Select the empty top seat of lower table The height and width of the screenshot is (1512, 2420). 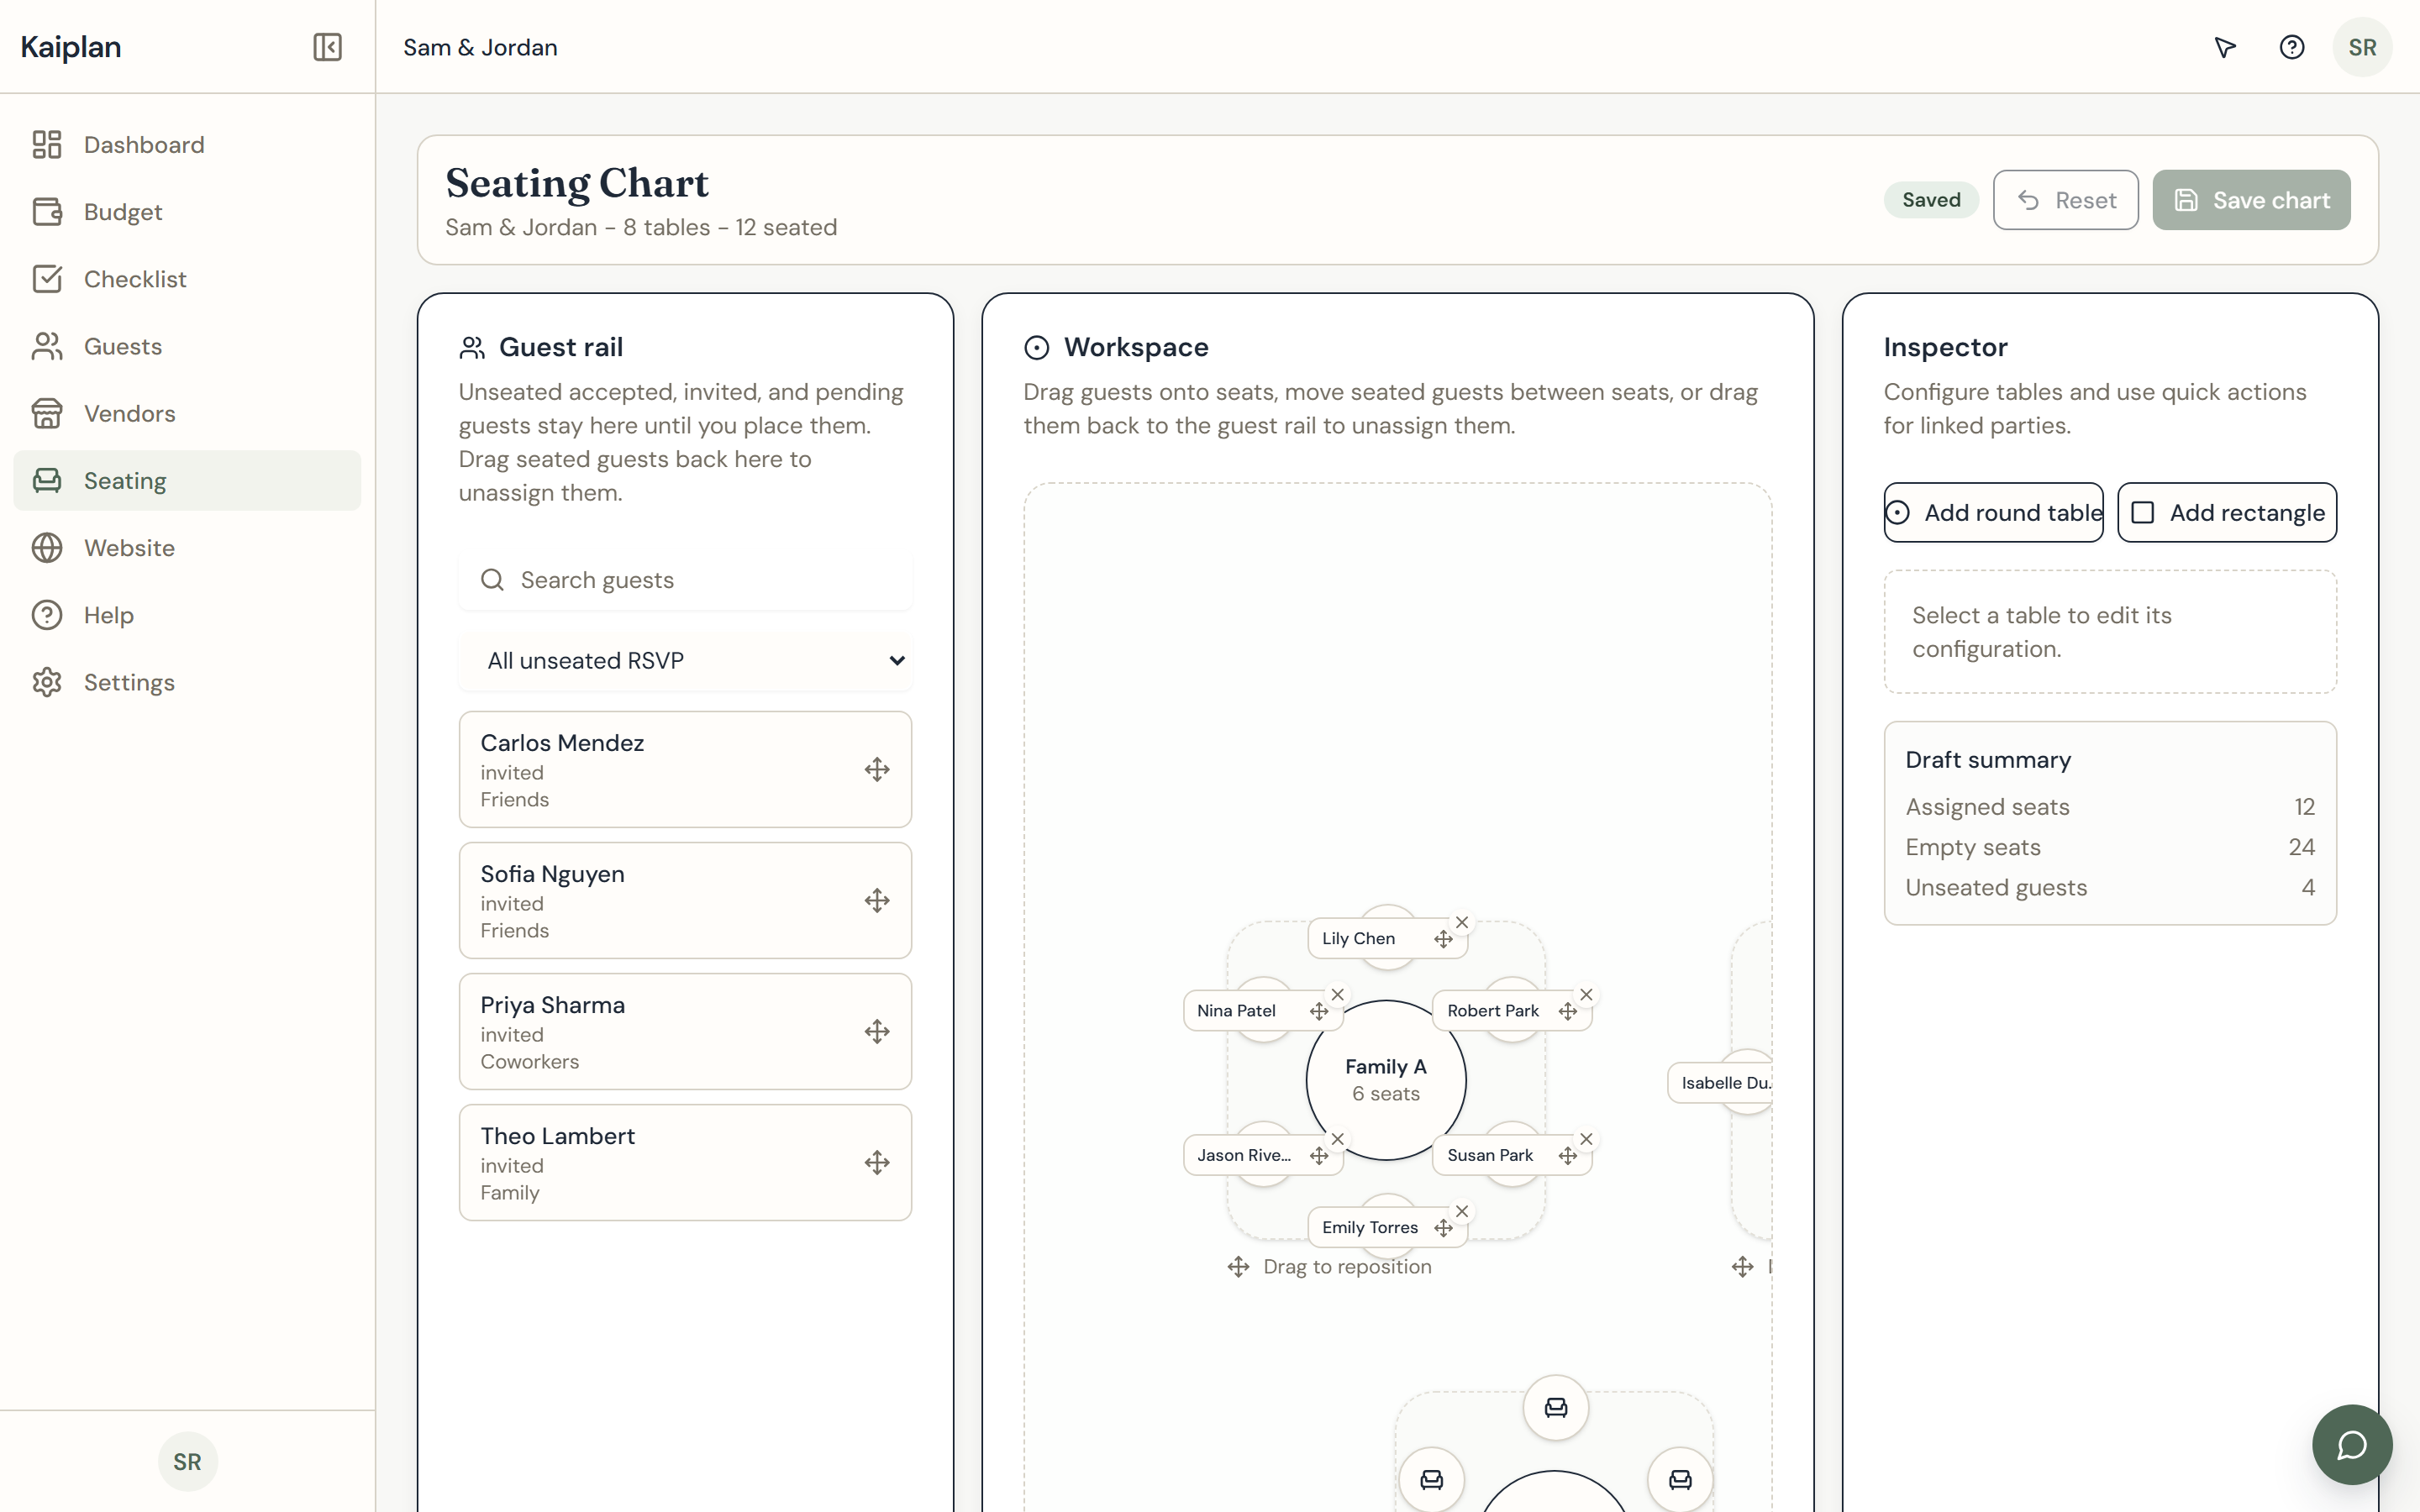[1555, 1408]
